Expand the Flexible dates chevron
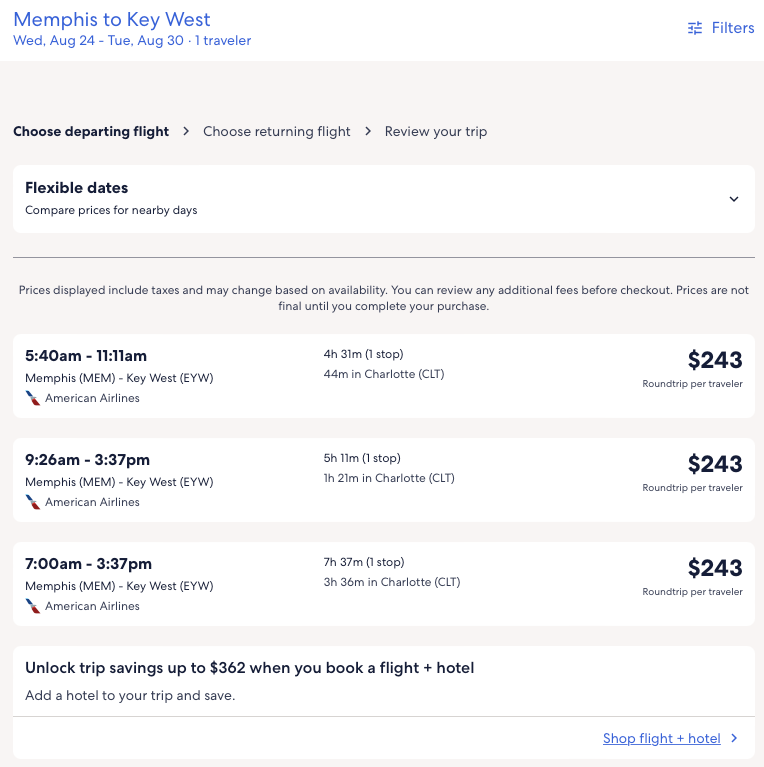The height and width of the screenshot is (767, 764). click(x=734, y=199)
